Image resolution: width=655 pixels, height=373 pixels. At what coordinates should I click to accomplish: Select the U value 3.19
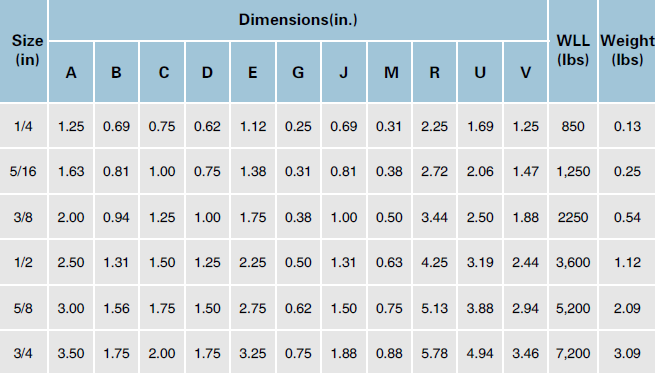(480, 262)
